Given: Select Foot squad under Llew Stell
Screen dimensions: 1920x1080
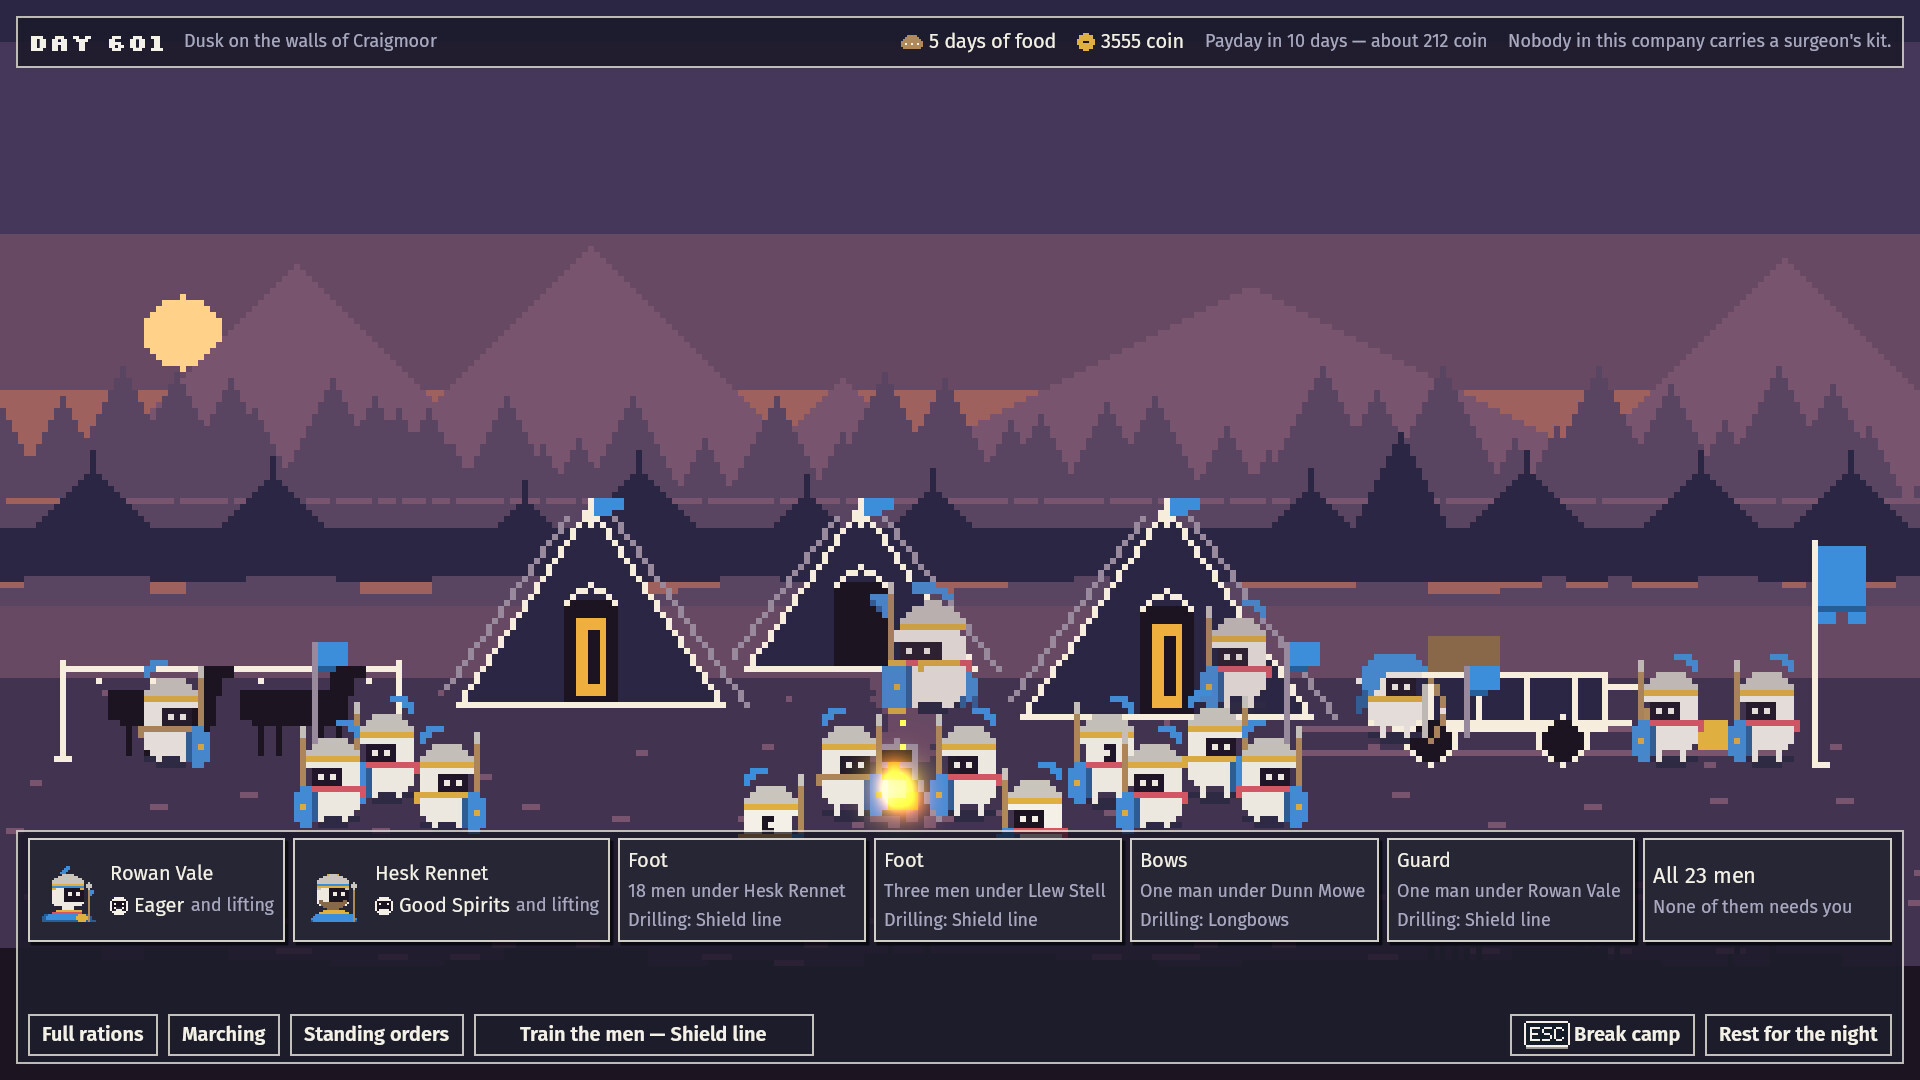Looking at the screenshot, I should click(x=997, y=890).
